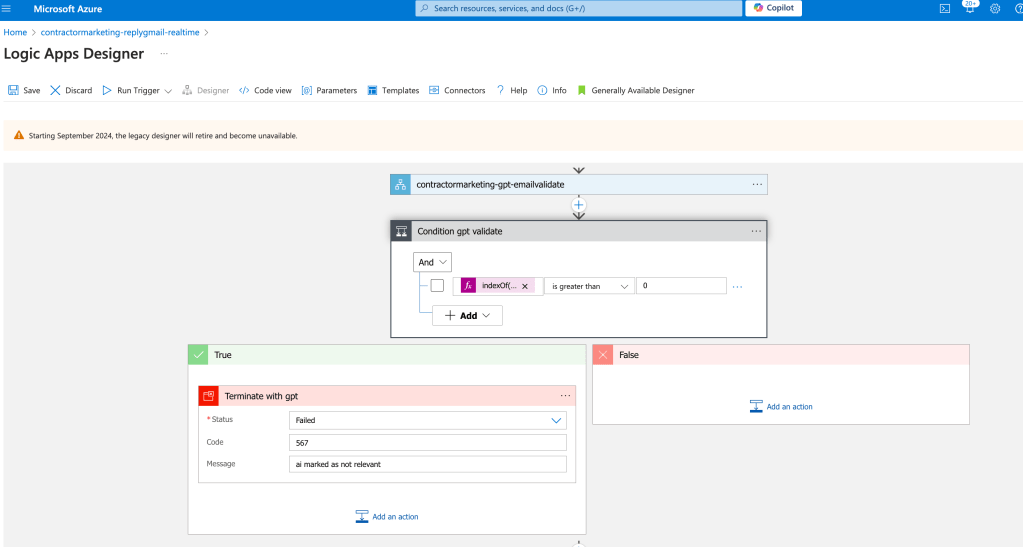Open the 'is greater than' operator dropdown
Image resolution: width=1023 pixels, height=547 pixels.
click(589, 286)
